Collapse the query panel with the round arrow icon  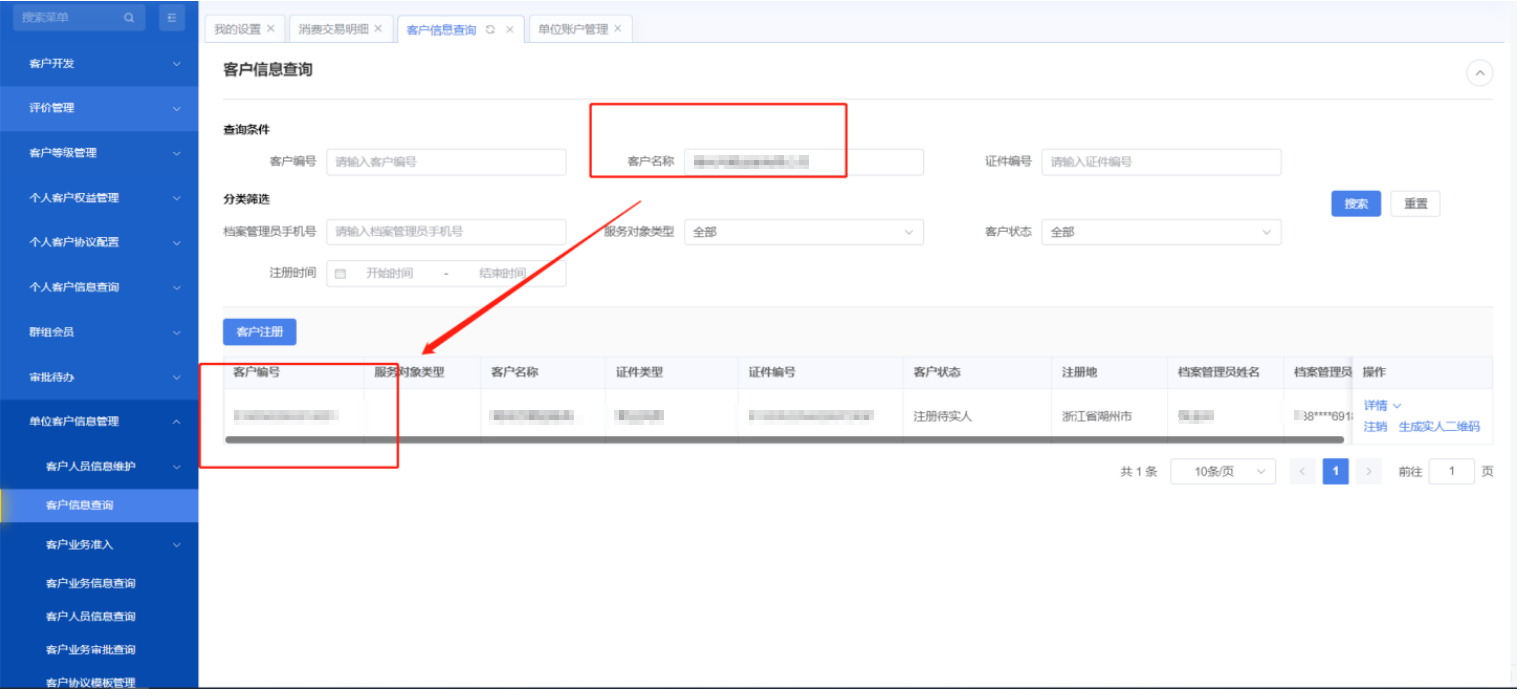click(1479, 73)
